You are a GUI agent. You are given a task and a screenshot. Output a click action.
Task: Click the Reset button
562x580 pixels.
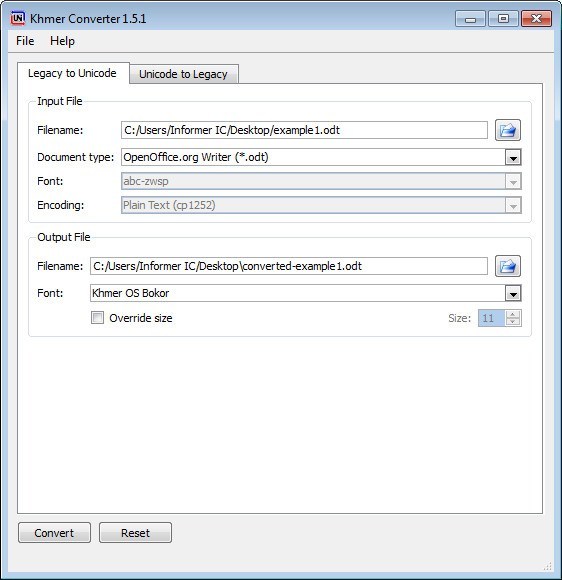[x=135, y=533]
